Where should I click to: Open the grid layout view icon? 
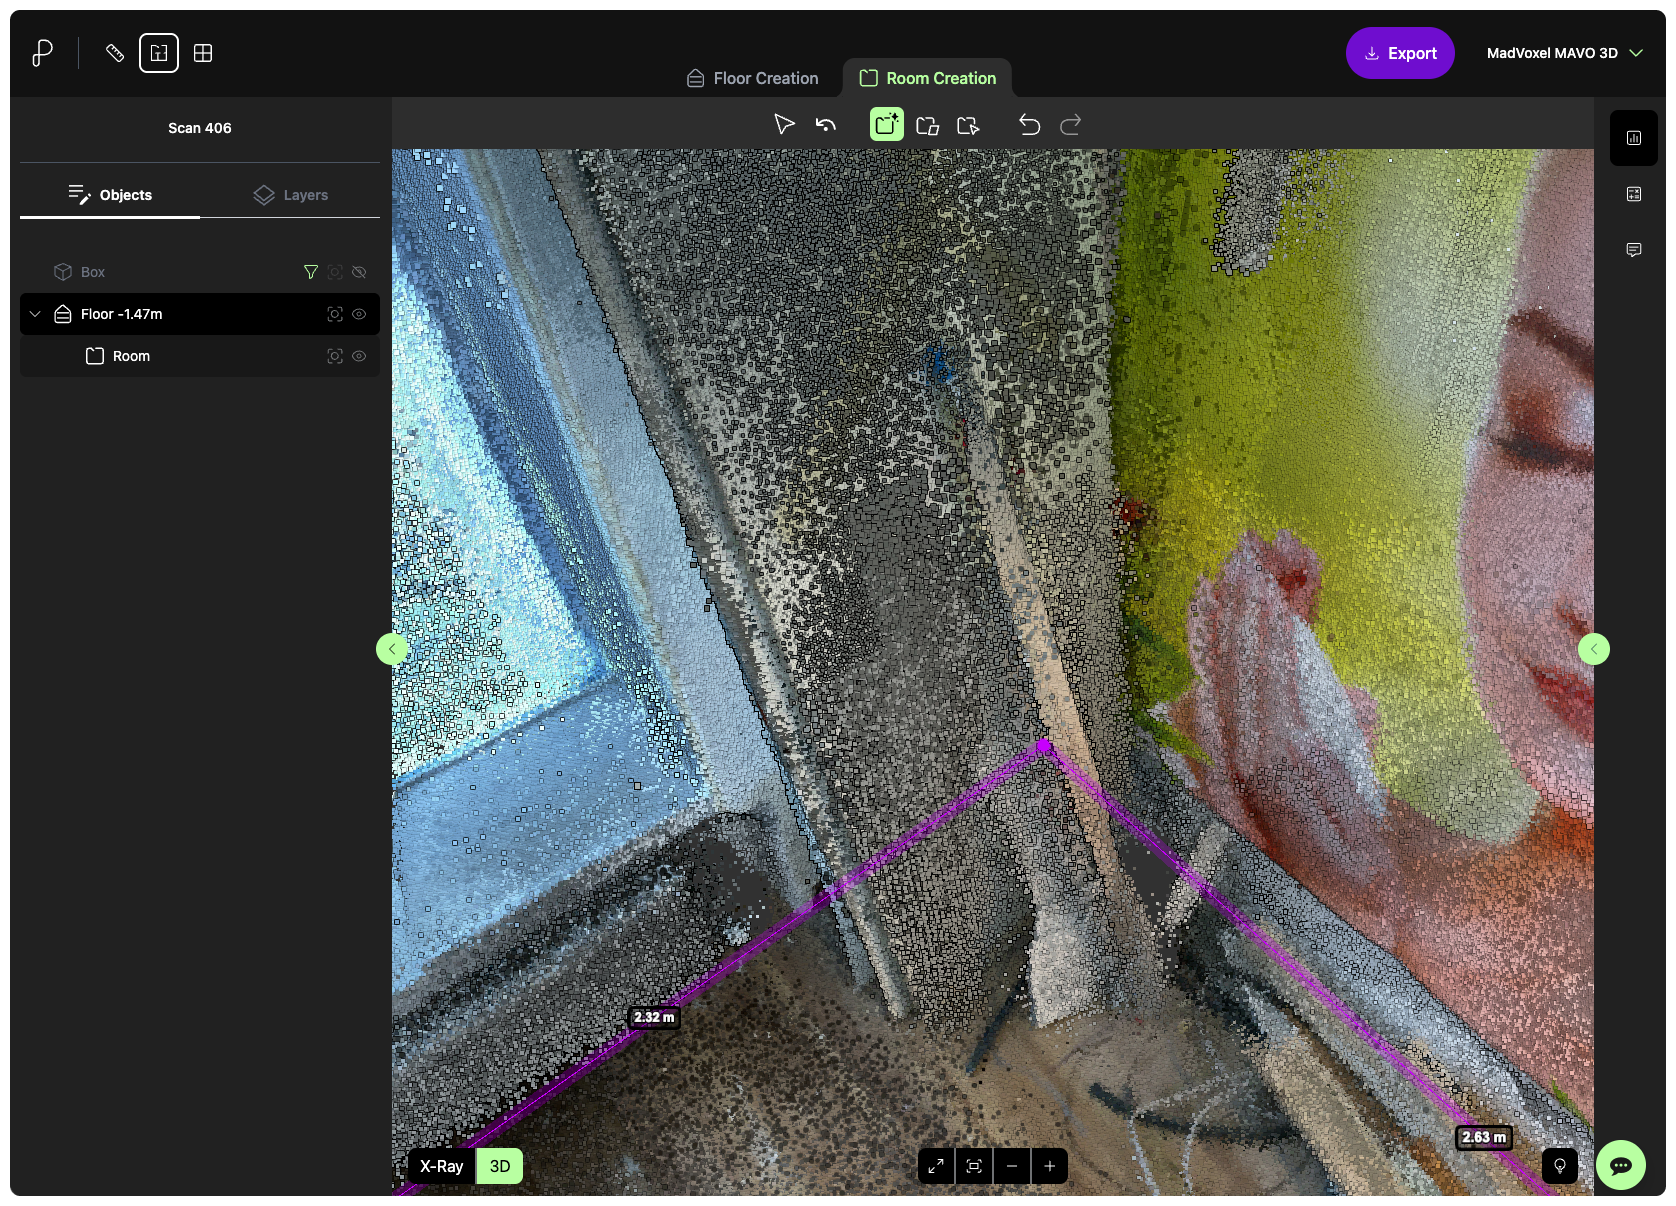[x=203, y=53]
